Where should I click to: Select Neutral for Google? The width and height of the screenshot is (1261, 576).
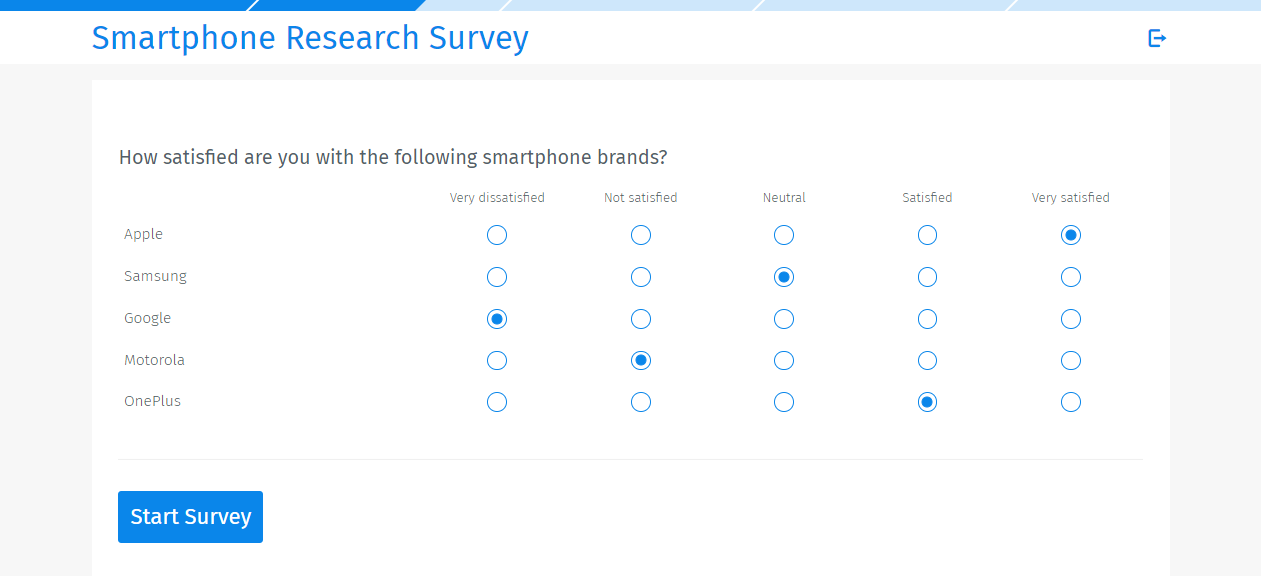click(x=783, y=318)
